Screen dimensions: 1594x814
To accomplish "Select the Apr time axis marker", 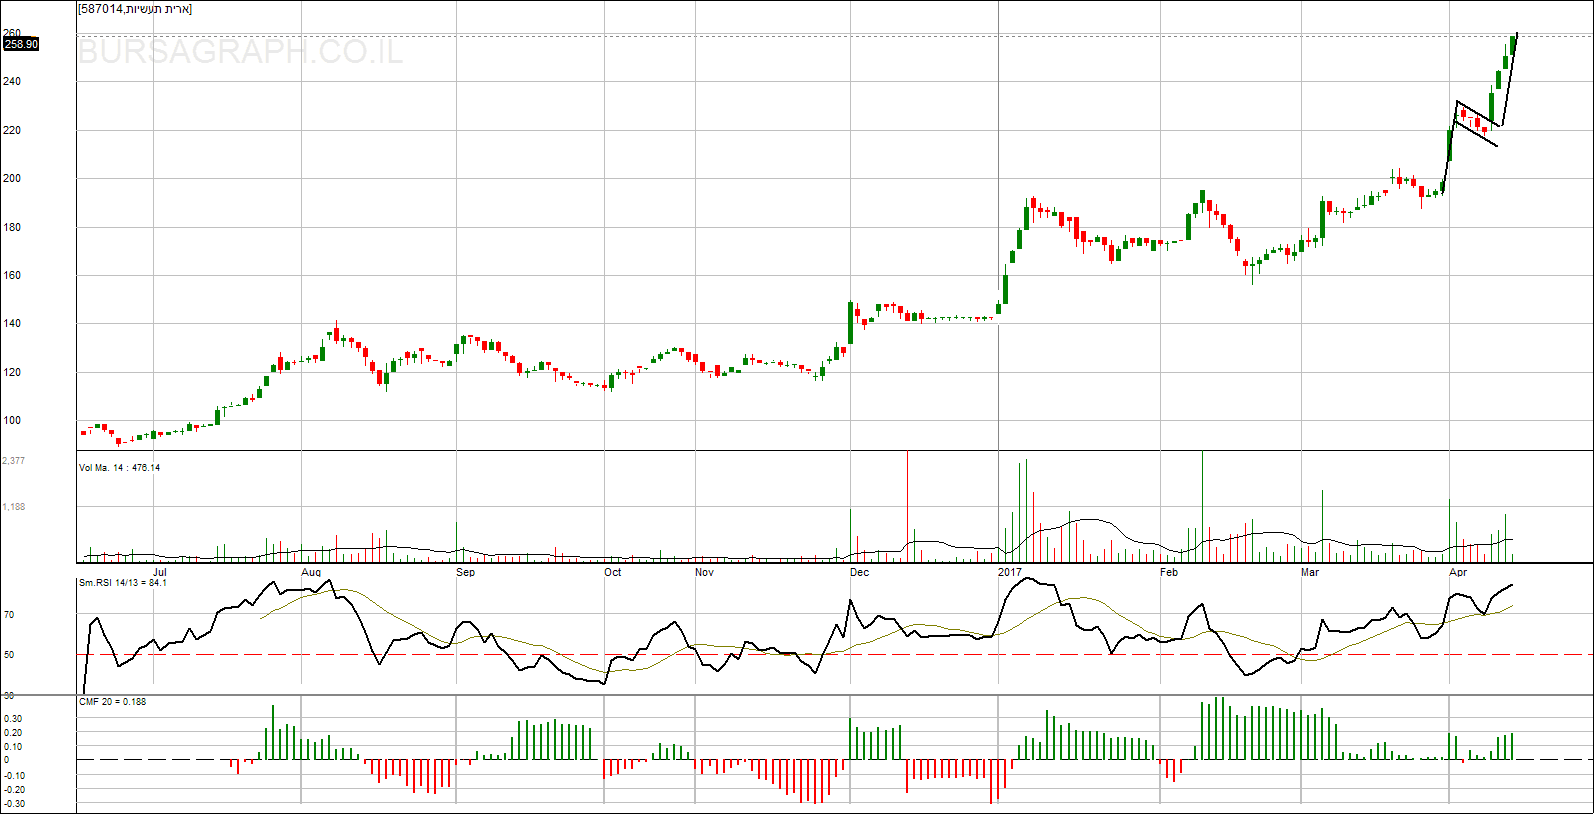I will pos(1458,573).
